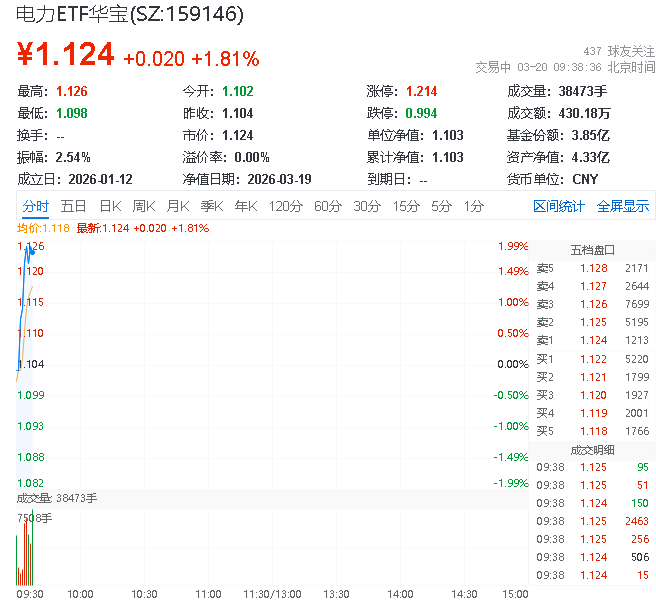Screen dimensions: 656x613
Task: Select the 买1 row at 1.122
Action: 592,359
